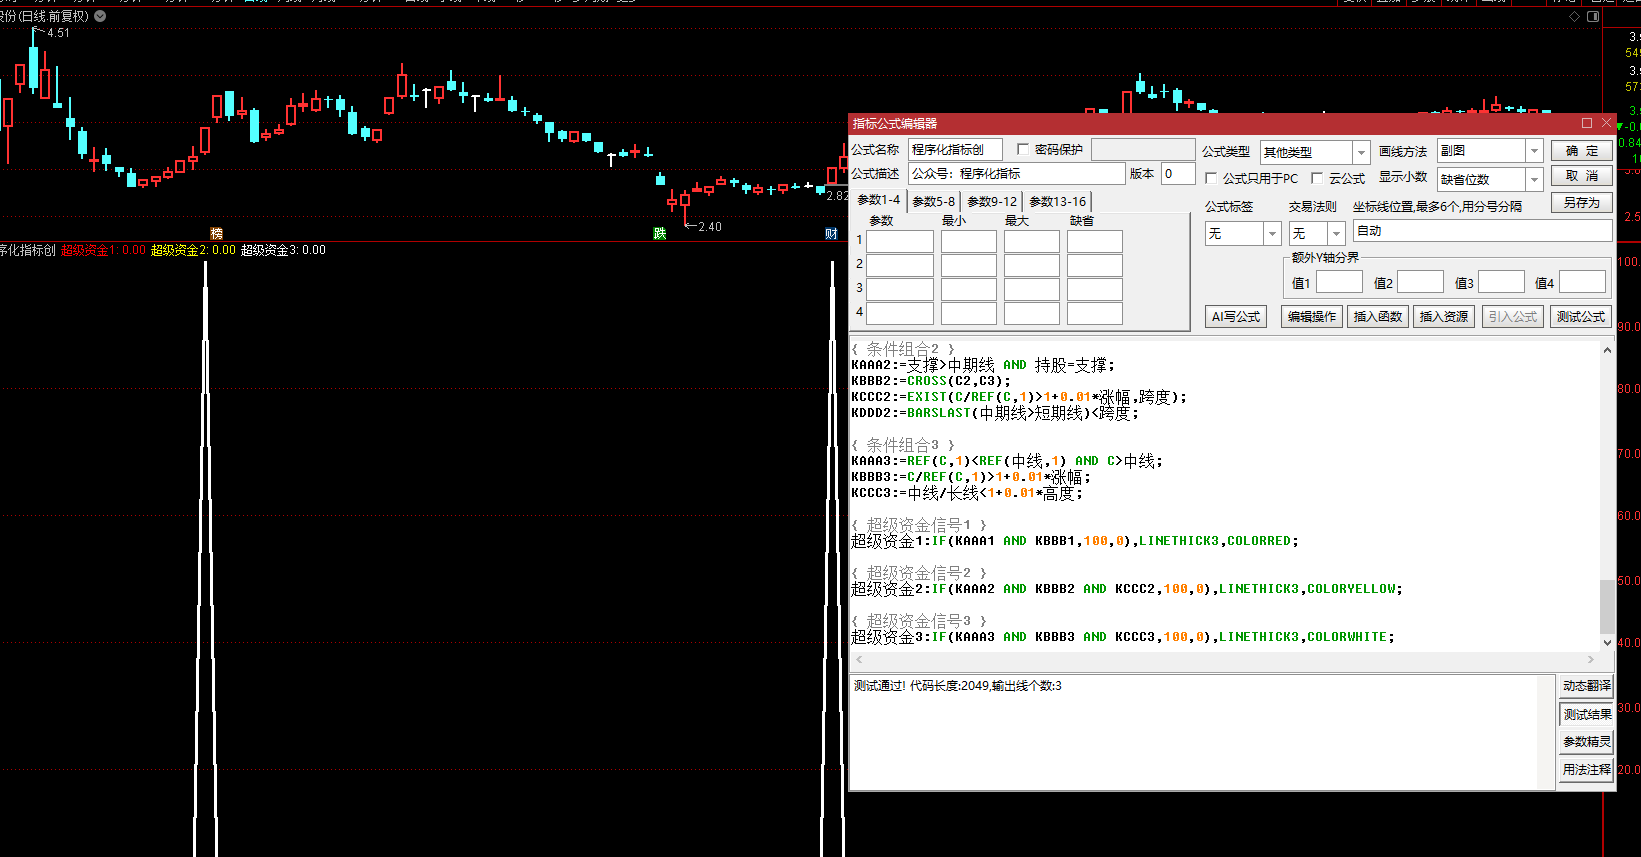Open the 公式类型 dropdown
The width and height of the screenshot is (1641, 857).
coord(1360,152)
